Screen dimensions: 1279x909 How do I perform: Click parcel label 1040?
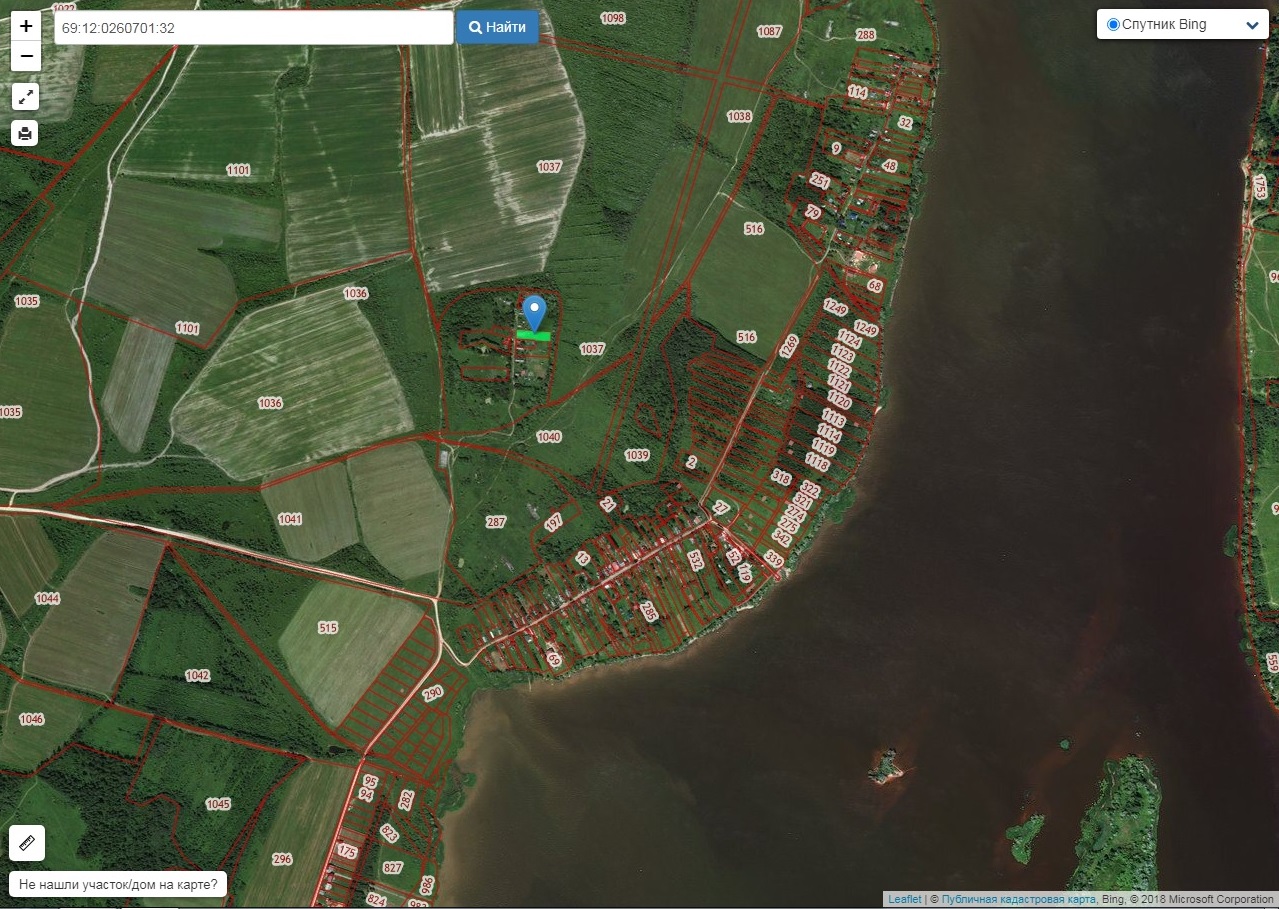pos(549,437)
